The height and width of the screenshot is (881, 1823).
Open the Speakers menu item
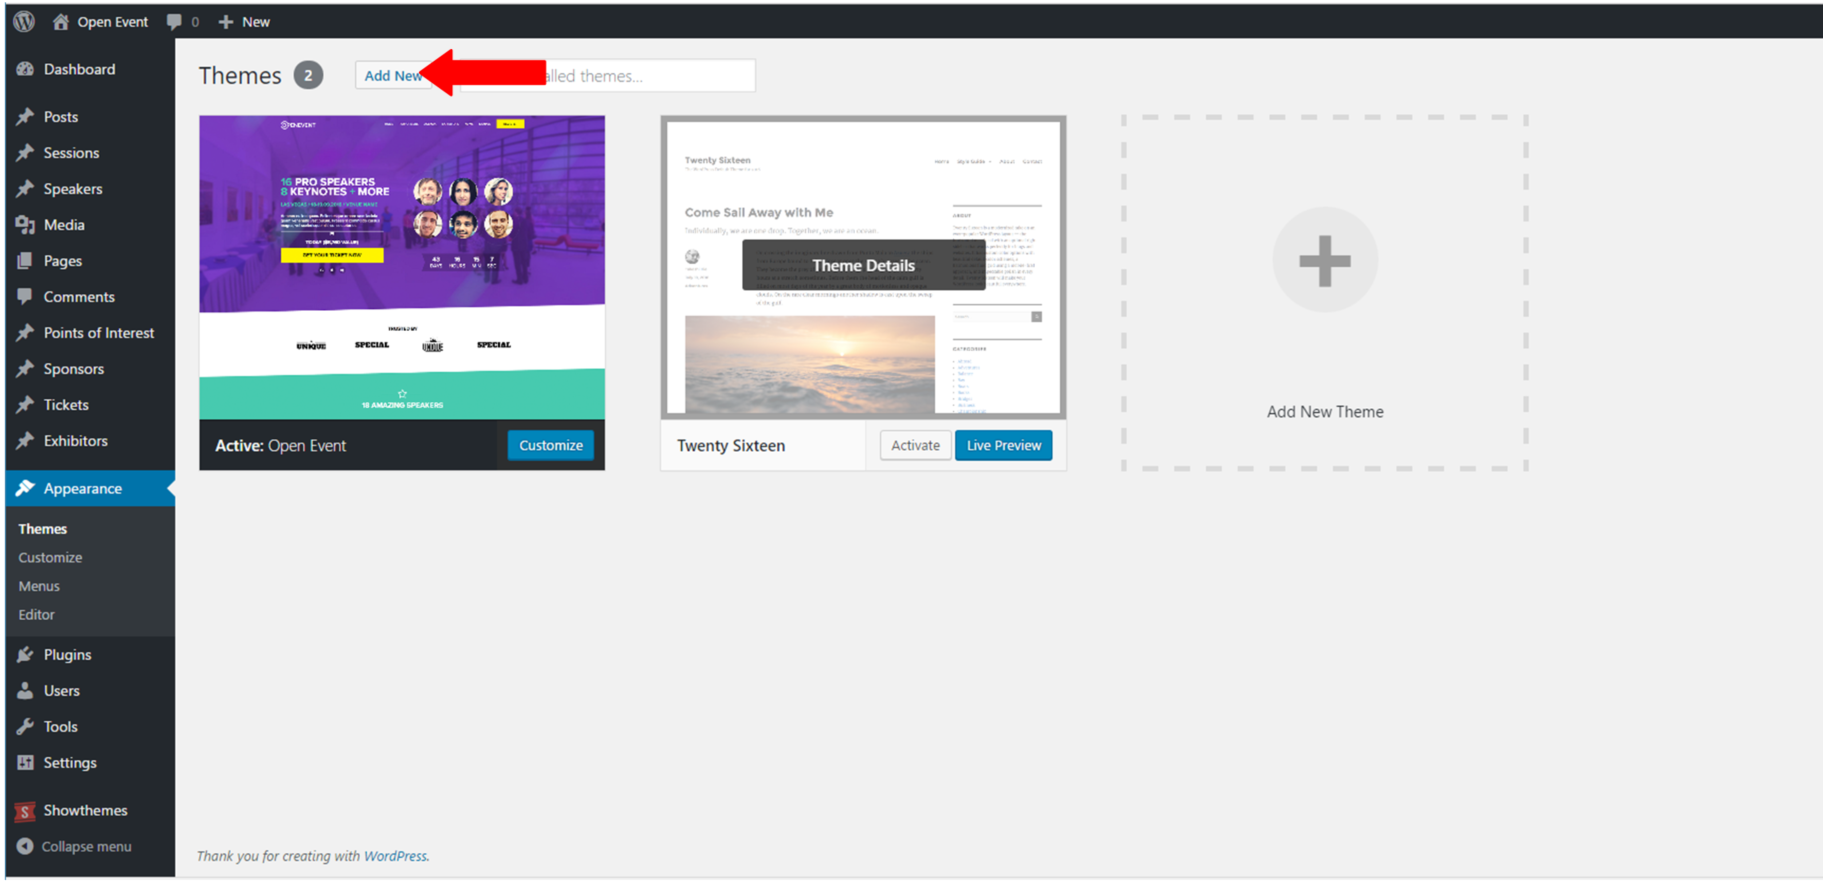[x=73, y=189]
